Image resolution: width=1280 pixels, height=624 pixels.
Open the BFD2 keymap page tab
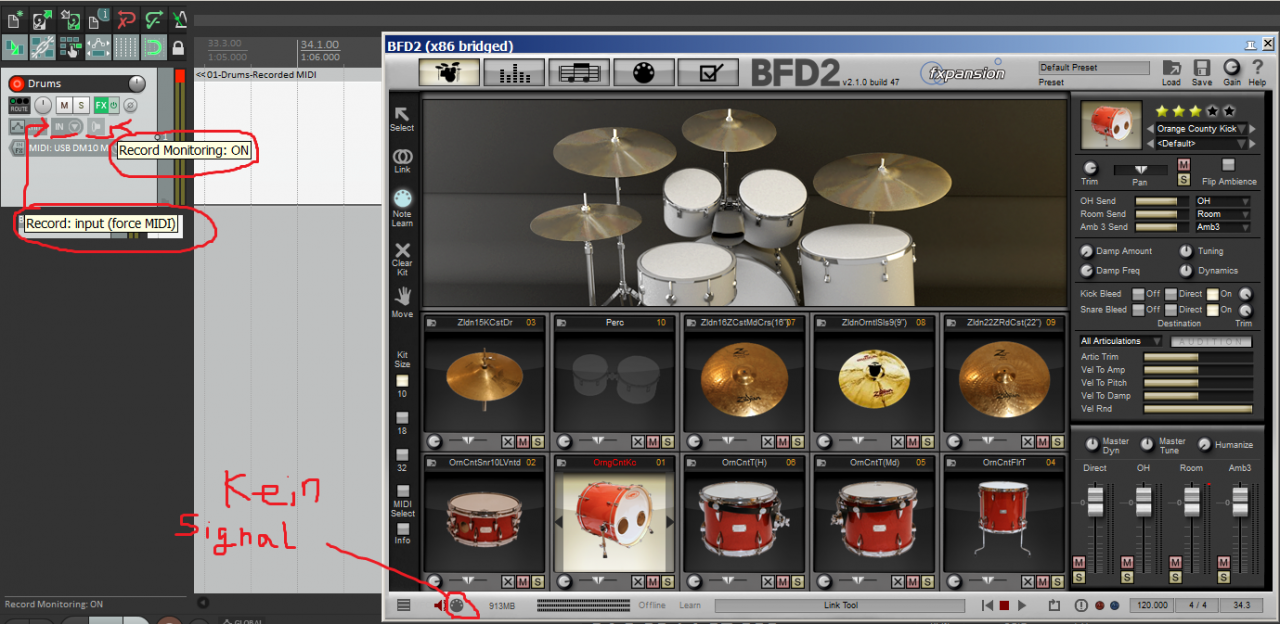tap(643, 72)
